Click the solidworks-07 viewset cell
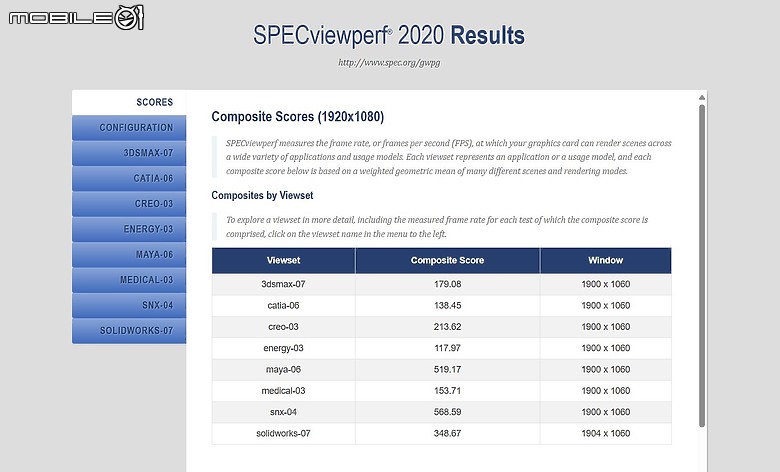The width and height of the screenshot is (780, 472). click(284, 434)
